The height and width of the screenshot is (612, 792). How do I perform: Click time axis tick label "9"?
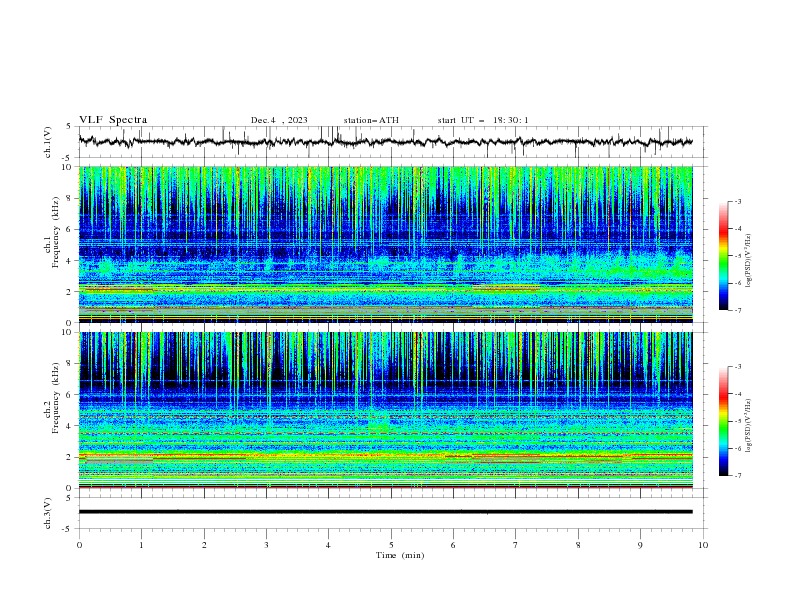640,545
